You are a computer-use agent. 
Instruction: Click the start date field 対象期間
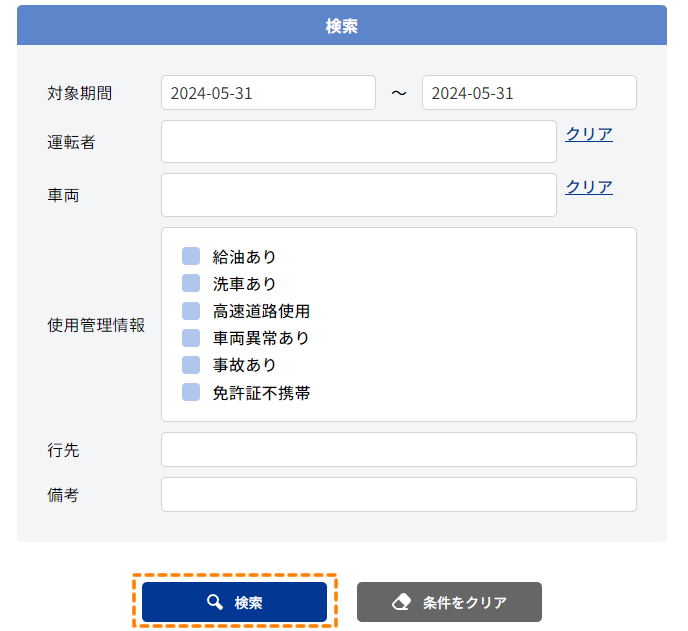(x=268, y=93)
